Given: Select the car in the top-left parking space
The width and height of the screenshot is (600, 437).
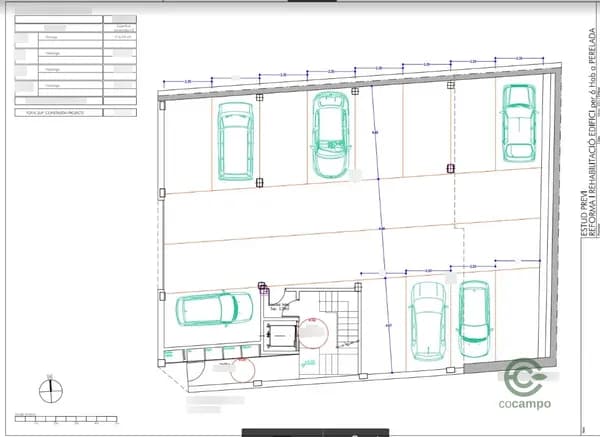Looking at the screenshot, I should [235, 142].
